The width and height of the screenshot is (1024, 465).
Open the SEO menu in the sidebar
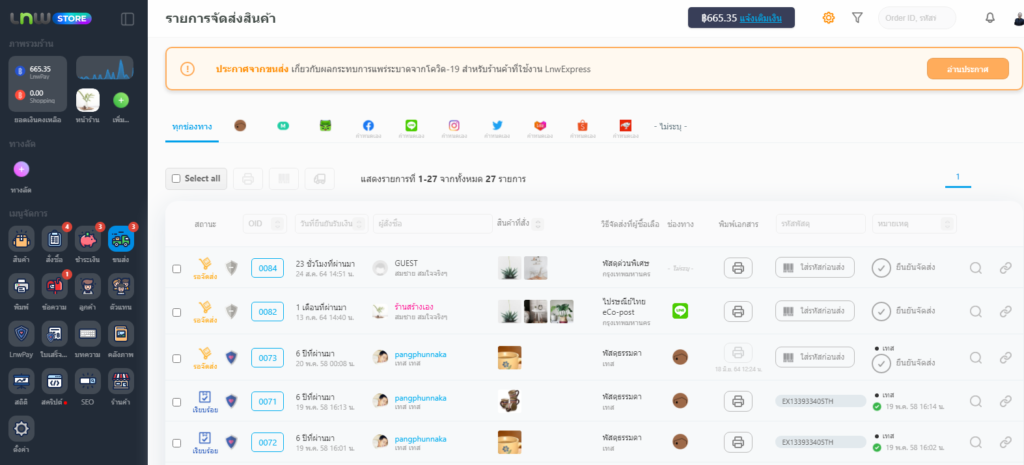tap(87, 381)
